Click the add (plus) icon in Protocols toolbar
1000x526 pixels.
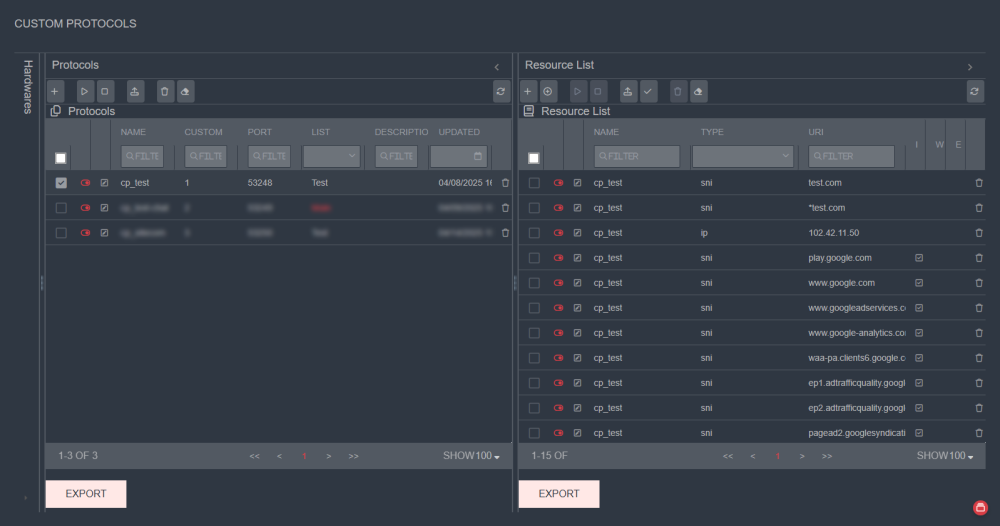[x=55, y=91]
